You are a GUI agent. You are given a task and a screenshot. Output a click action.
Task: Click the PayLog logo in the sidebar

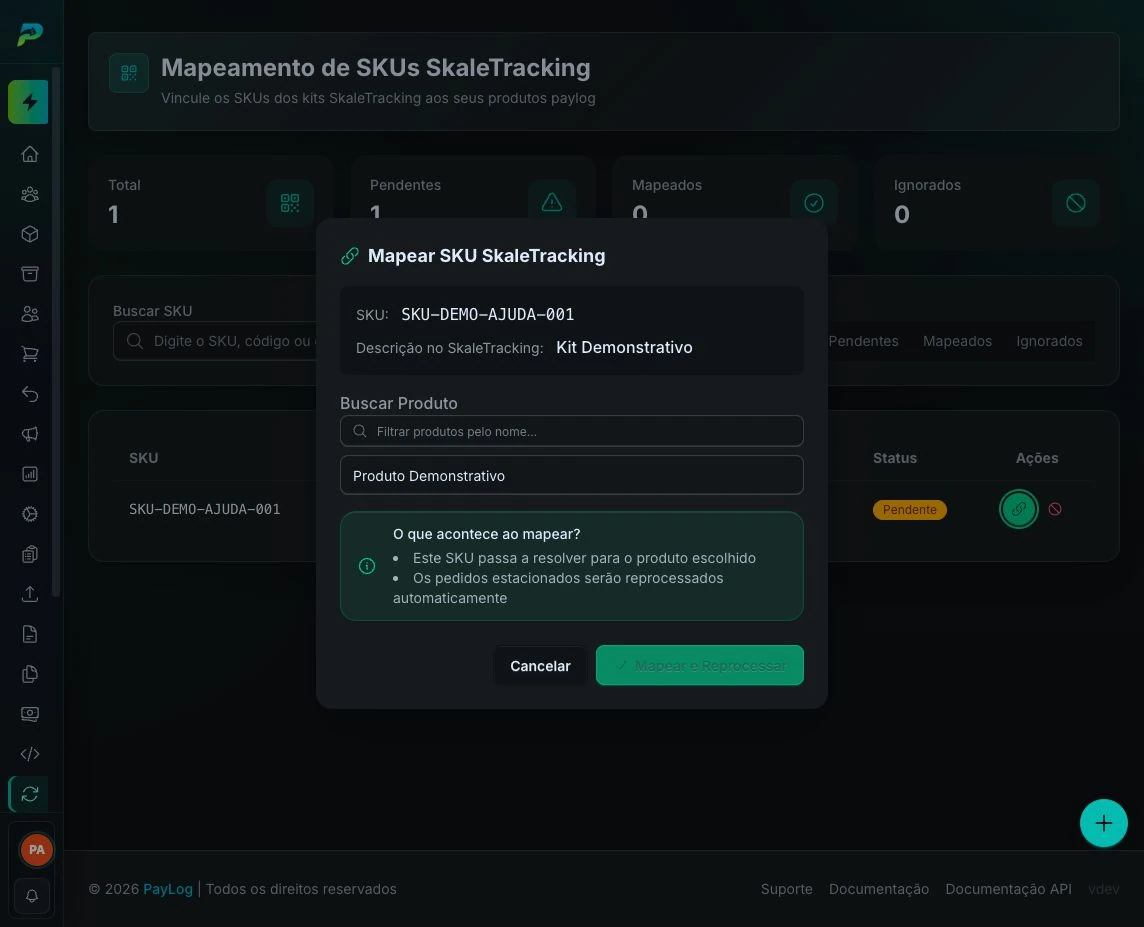click(30, 34)
